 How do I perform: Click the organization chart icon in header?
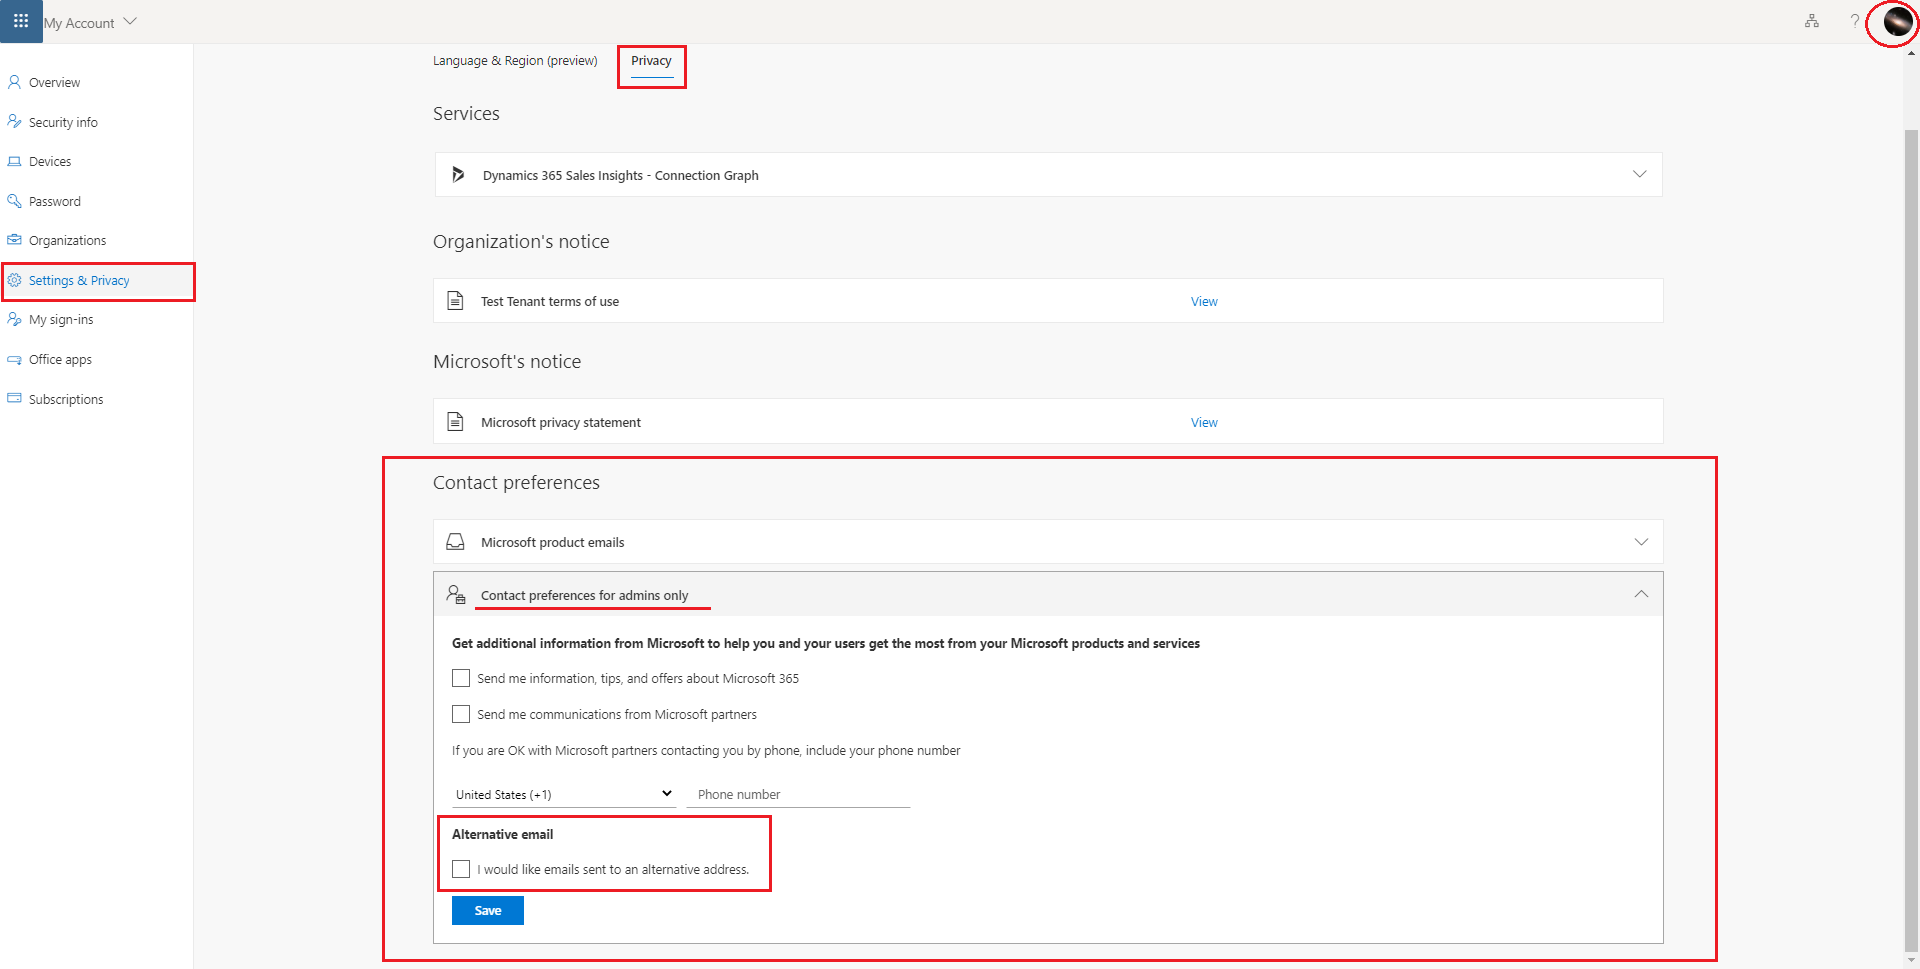coord(1812,21)
